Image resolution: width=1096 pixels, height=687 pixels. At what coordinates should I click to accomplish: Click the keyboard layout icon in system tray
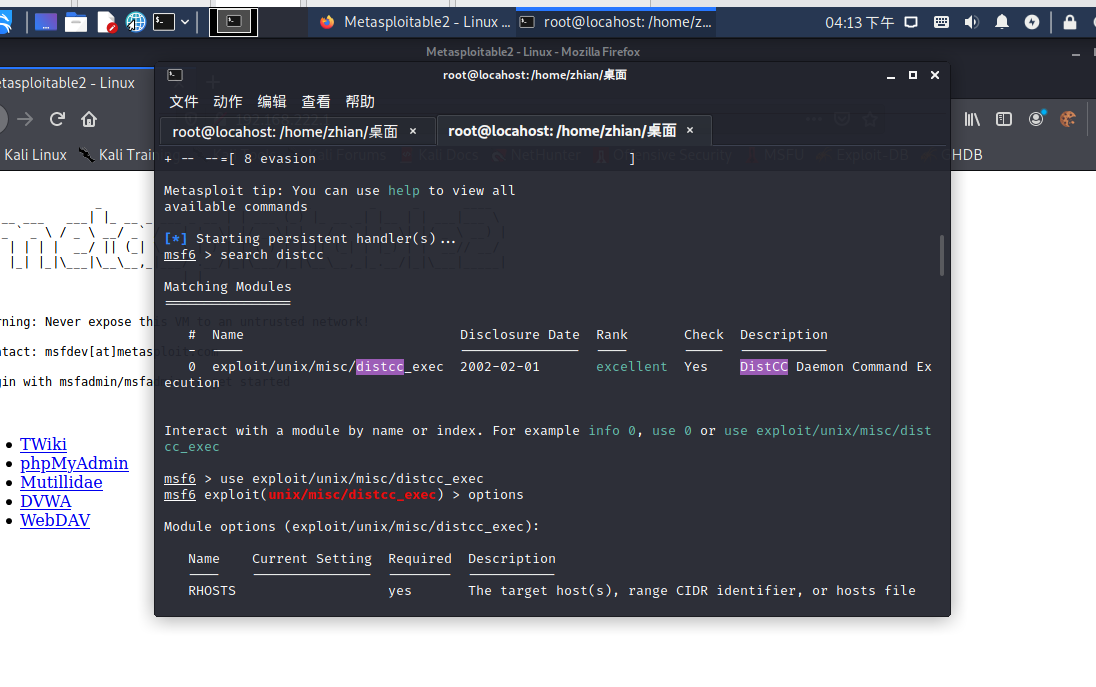942,22
